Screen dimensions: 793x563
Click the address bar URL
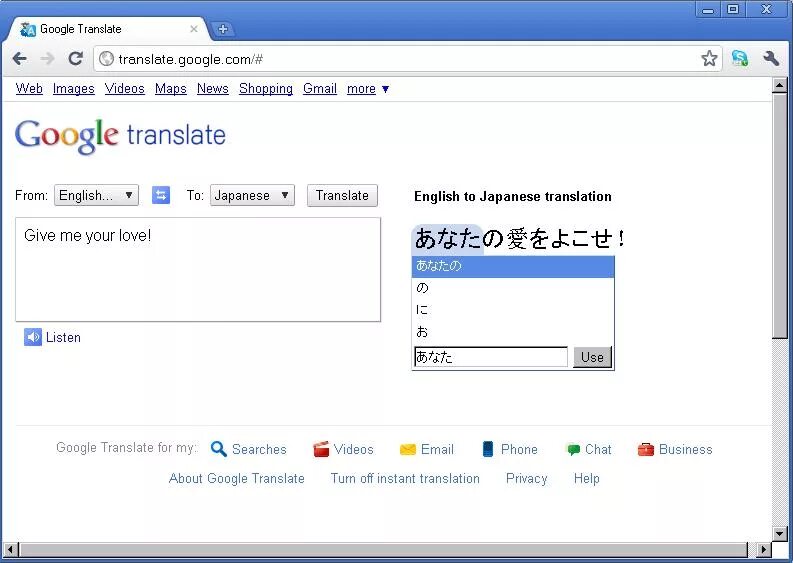(191, 60)
